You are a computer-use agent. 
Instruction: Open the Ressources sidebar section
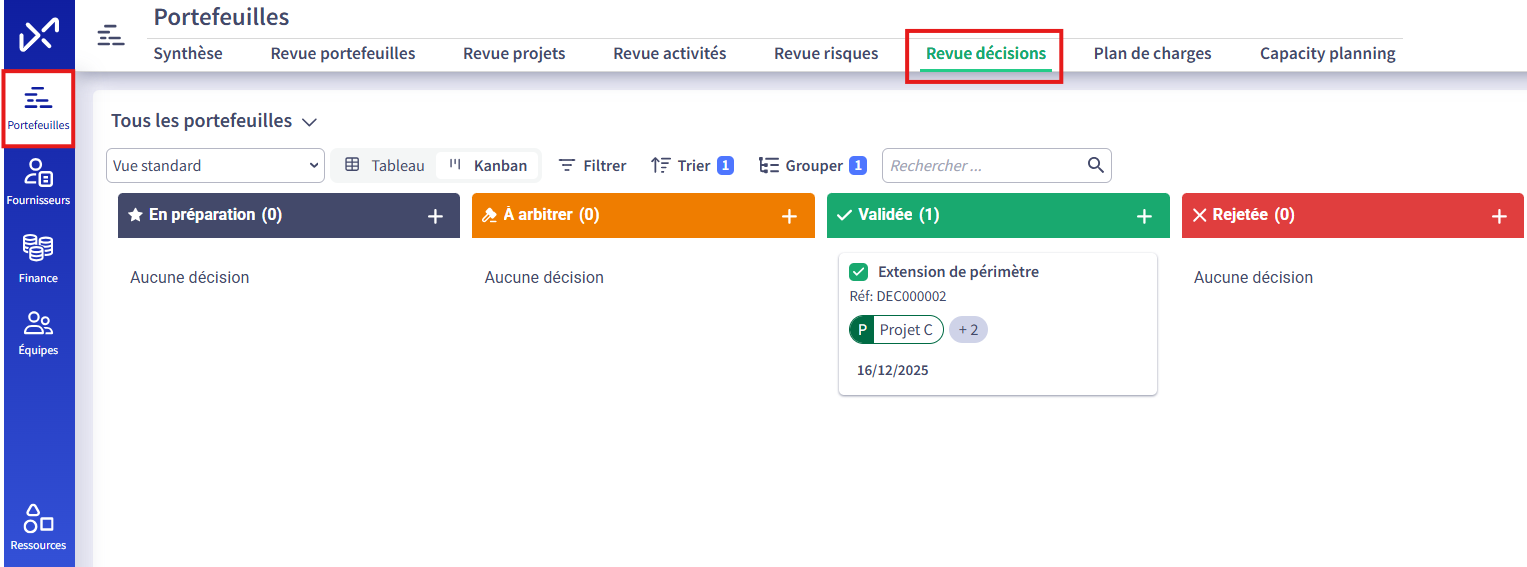tap(38, 527)
